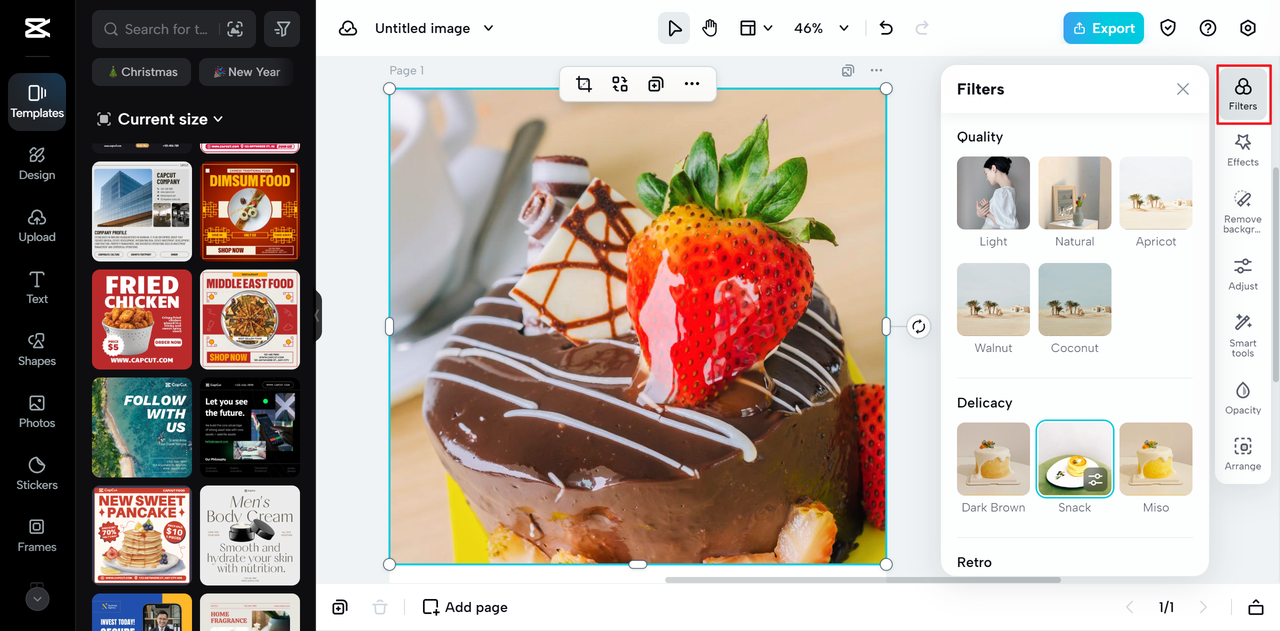Open the shield privacy icon
Viewport: 1280px width, 631px height.
click(x=1168, y=28)
